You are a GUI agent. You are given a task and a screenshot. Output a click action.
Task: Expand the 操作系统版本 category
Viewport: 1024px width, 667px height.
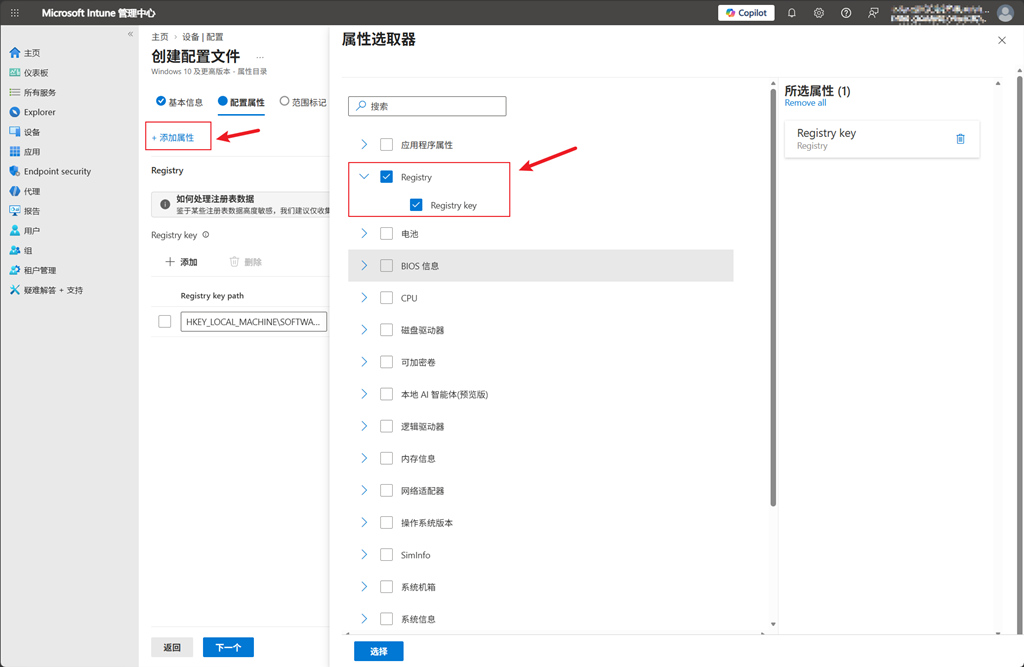click(x=364, y=522)
